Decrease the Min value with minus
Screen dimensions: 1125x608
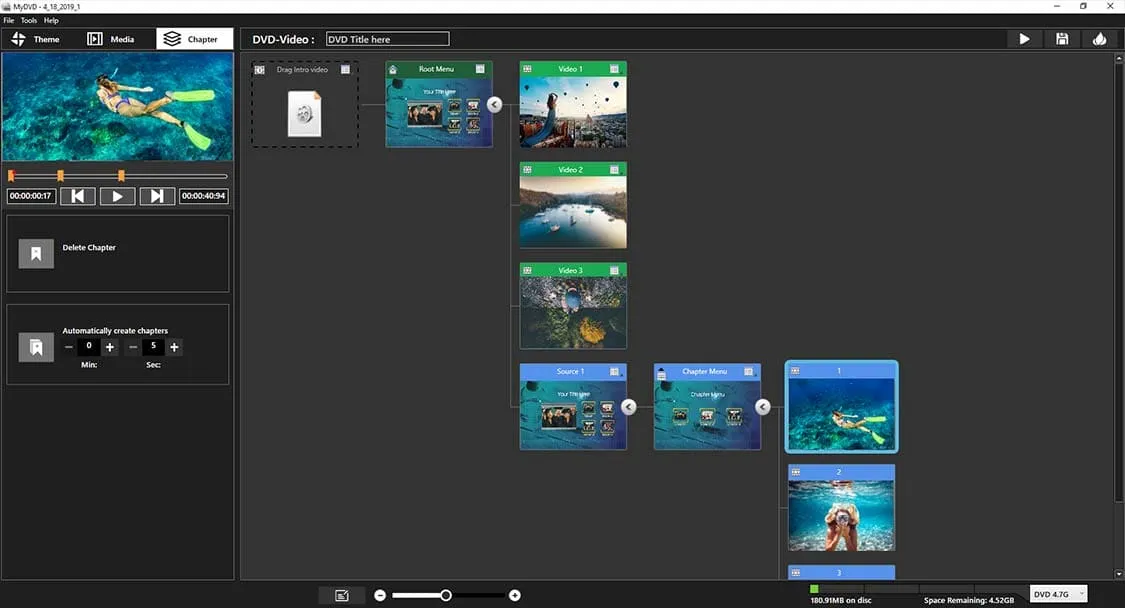tap(69, 347)
